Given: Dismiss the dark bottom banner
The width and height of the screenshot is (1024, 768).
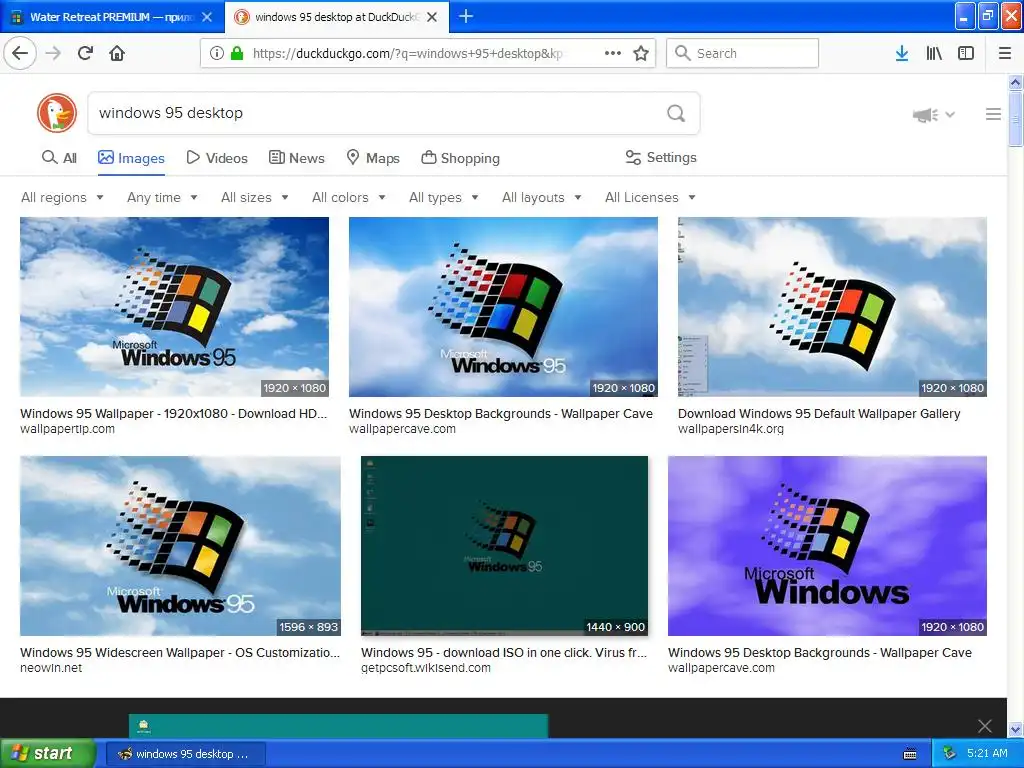Looking at the screenshot, I should click(985, 726).
